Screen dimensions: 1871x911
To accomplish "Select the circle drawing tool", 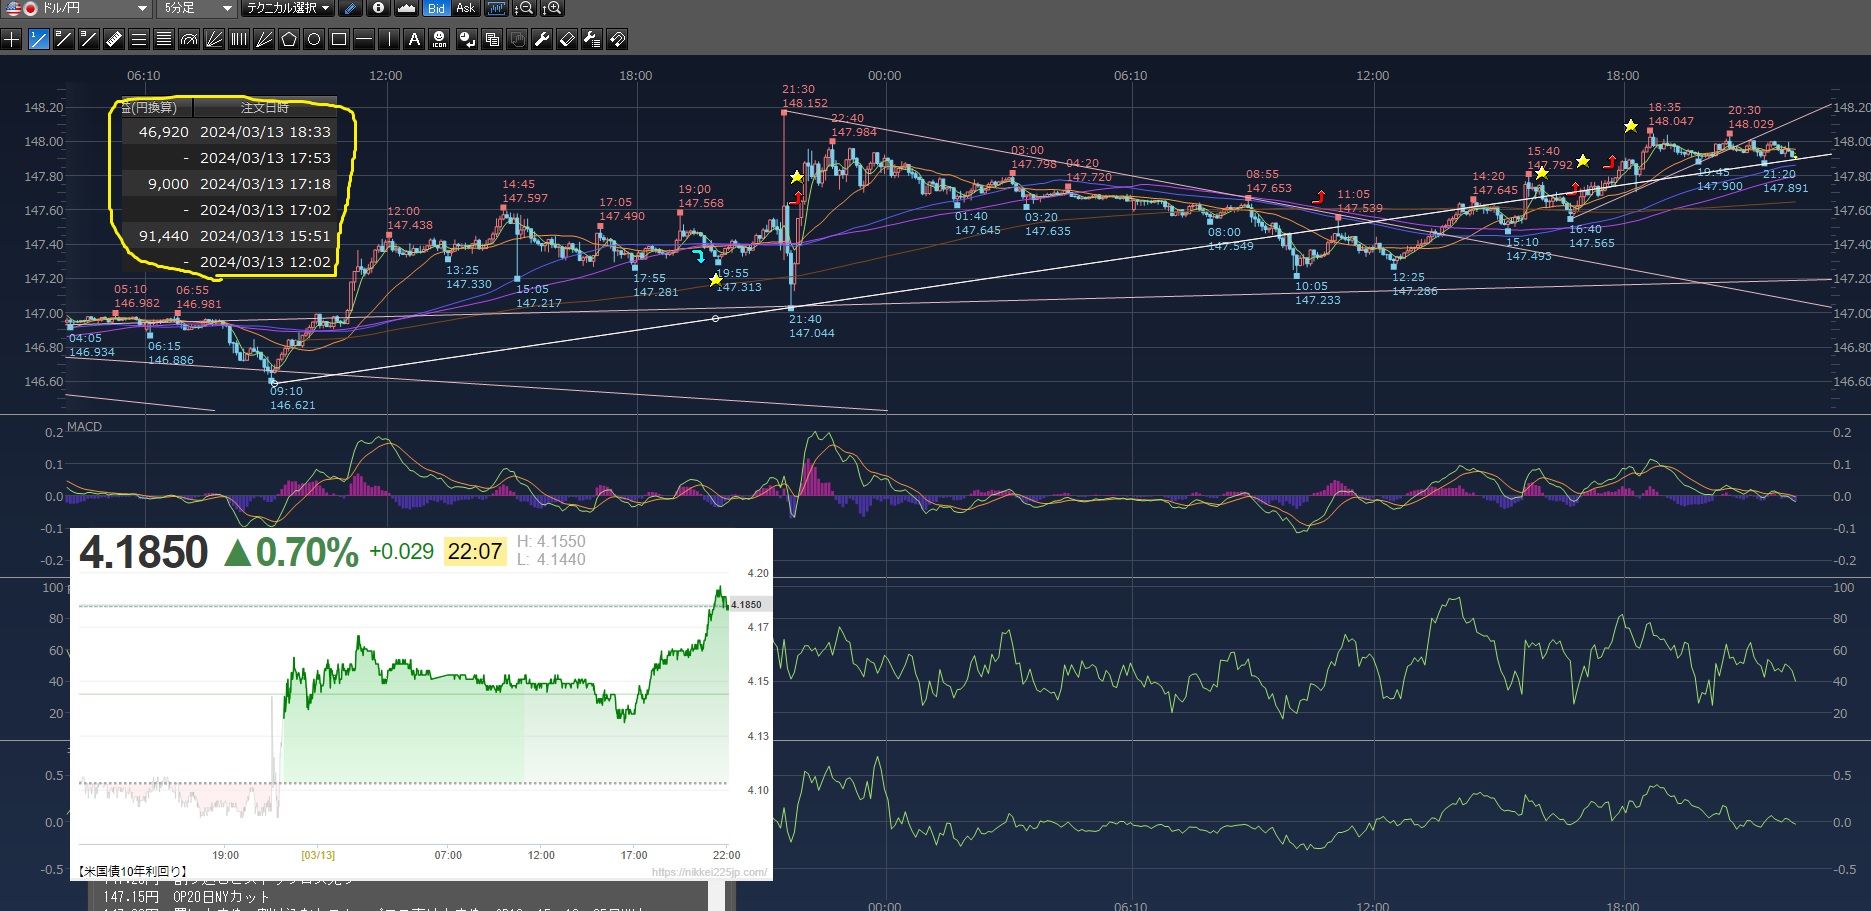I will [x=314, y=40].
